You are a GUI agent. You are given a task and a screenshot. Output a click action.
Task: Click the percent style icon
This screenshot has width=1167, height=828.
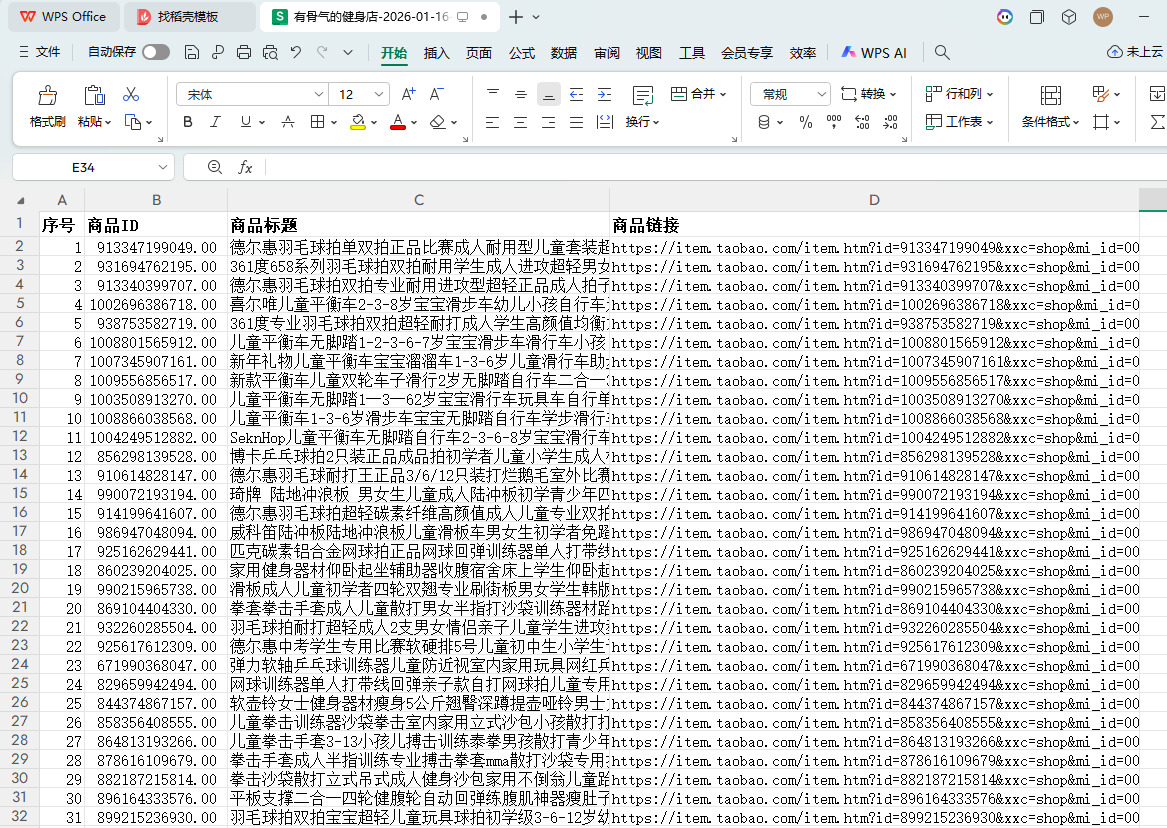pyautogui.click(x=806, y=122)
